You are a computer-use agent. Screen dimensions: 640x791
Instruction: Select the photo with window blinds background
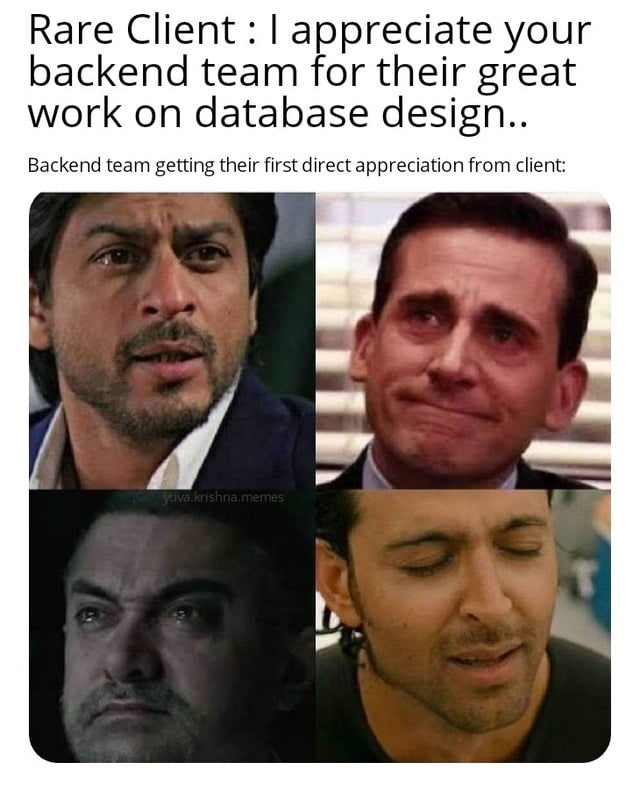click(463, 341)
